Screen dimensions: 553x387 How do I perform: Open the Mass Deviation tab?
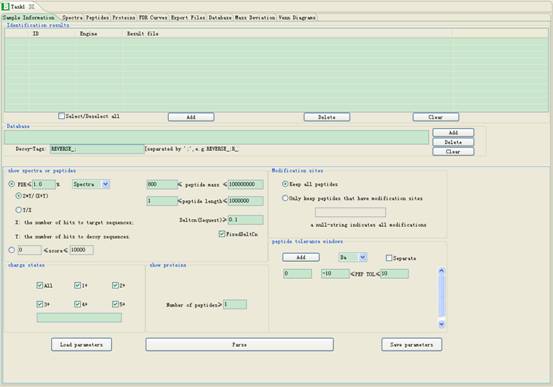[255, 18]
